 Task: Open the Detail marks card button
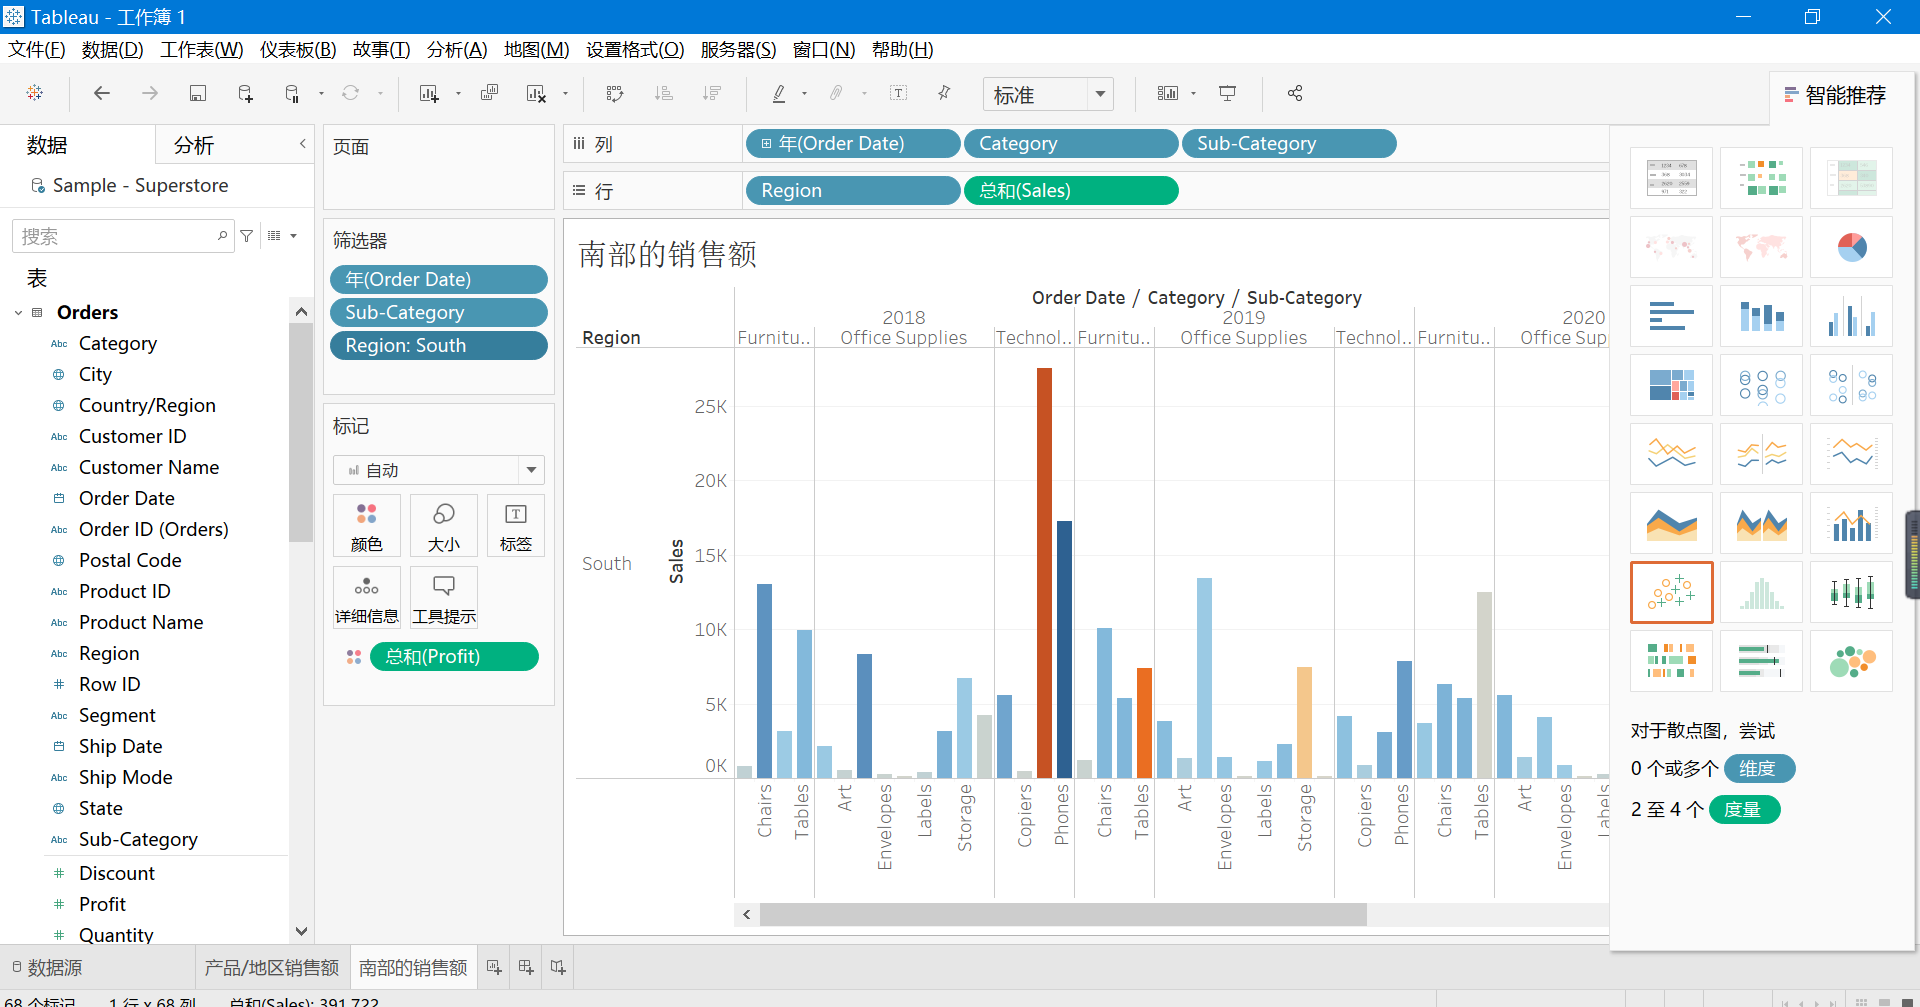point(367,598)
